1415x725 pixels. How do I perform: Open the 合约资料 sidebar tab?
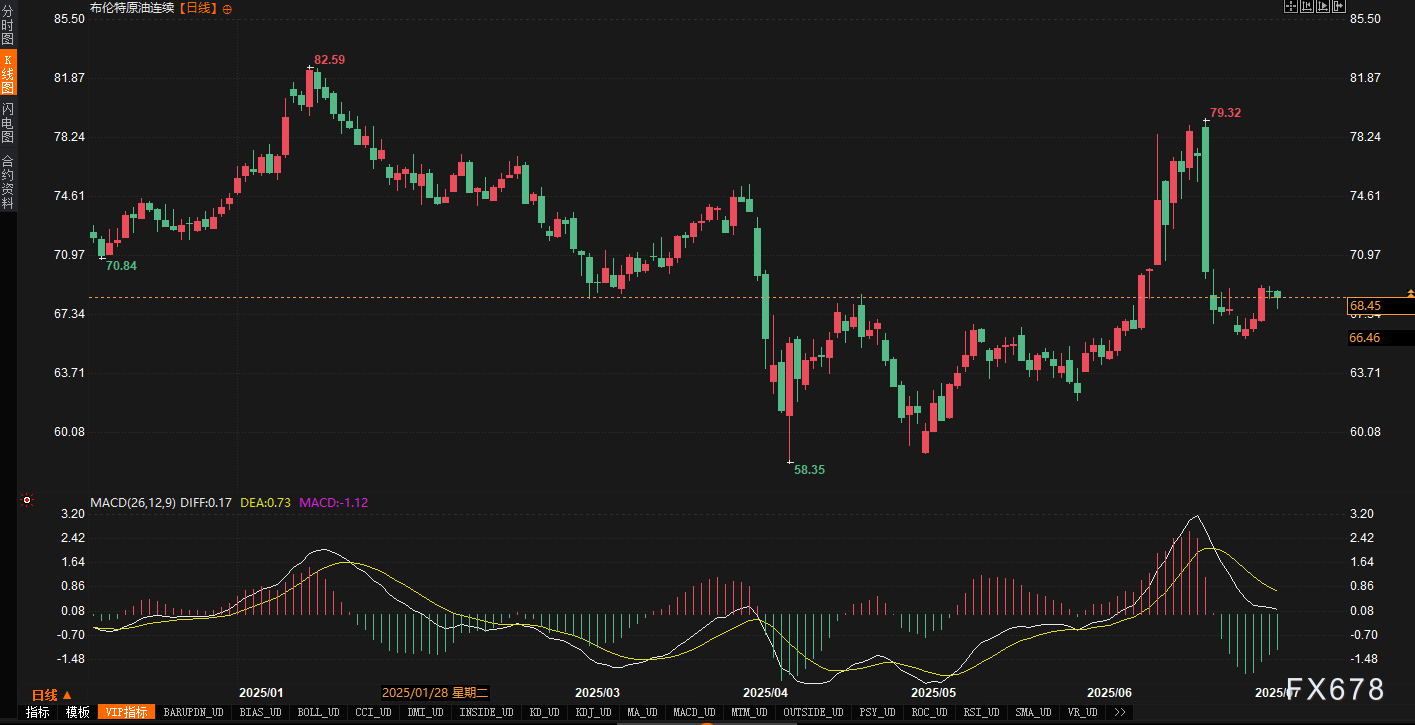(x=8, y=182)
